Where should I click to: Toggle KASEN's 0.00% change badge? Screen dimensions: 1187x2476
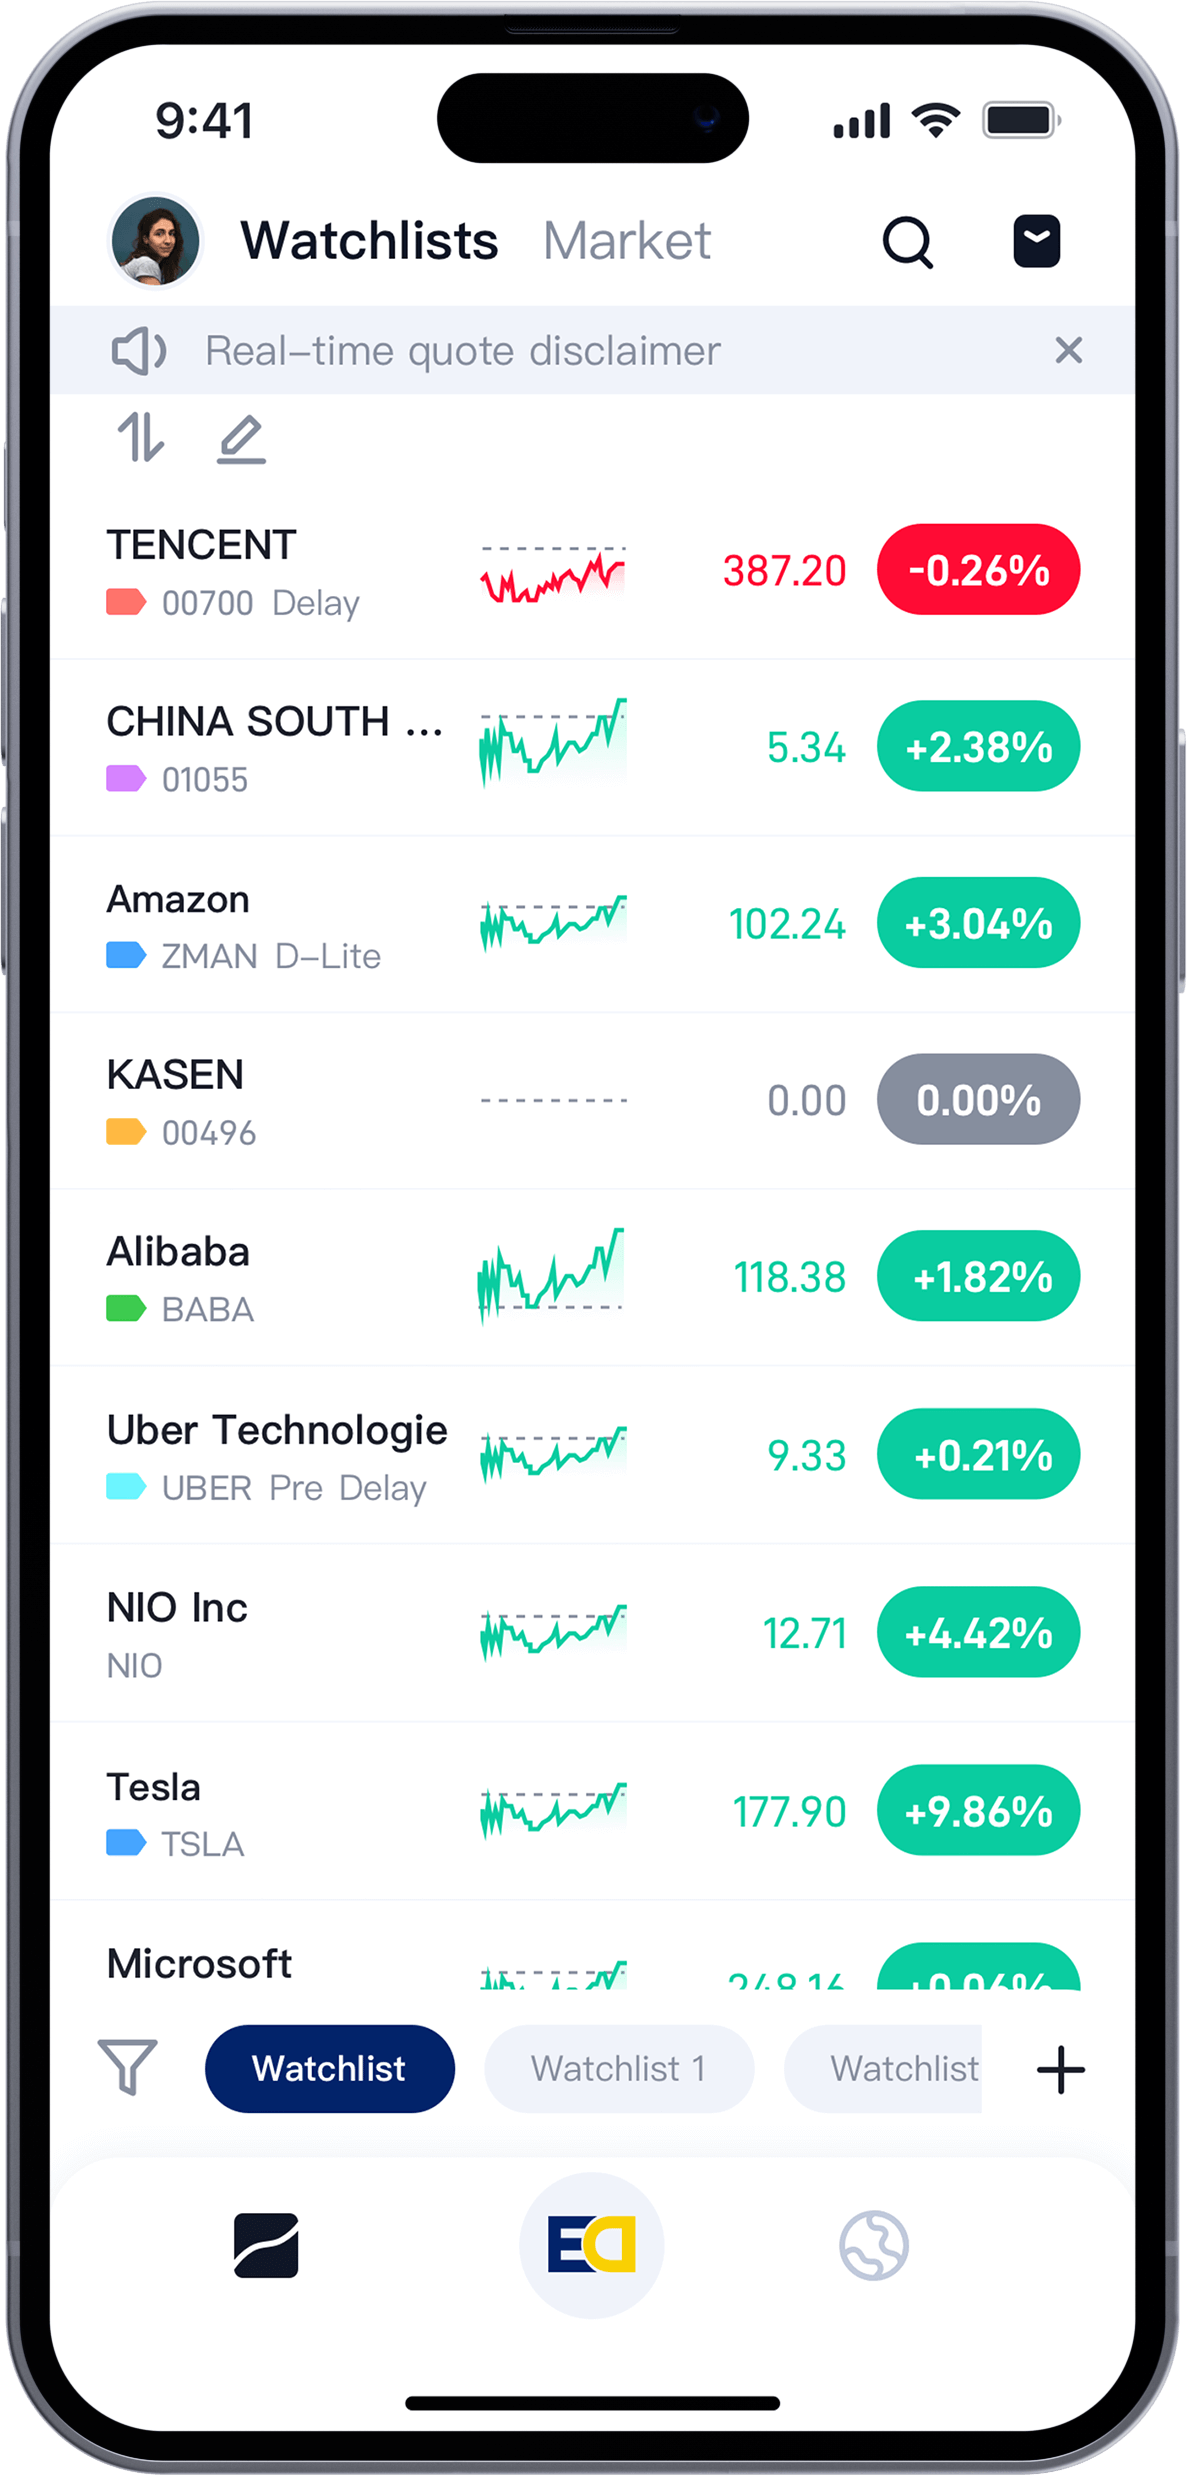point(978,1099)
